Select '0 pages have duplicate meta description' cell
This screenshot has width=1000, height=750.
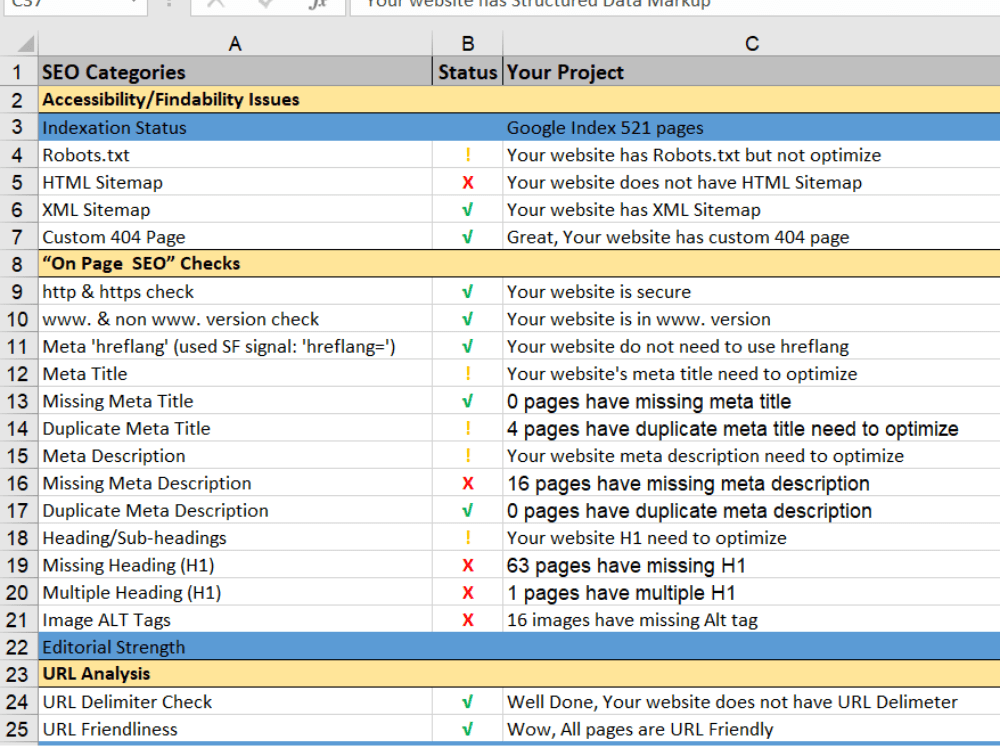tap(751, 511)
